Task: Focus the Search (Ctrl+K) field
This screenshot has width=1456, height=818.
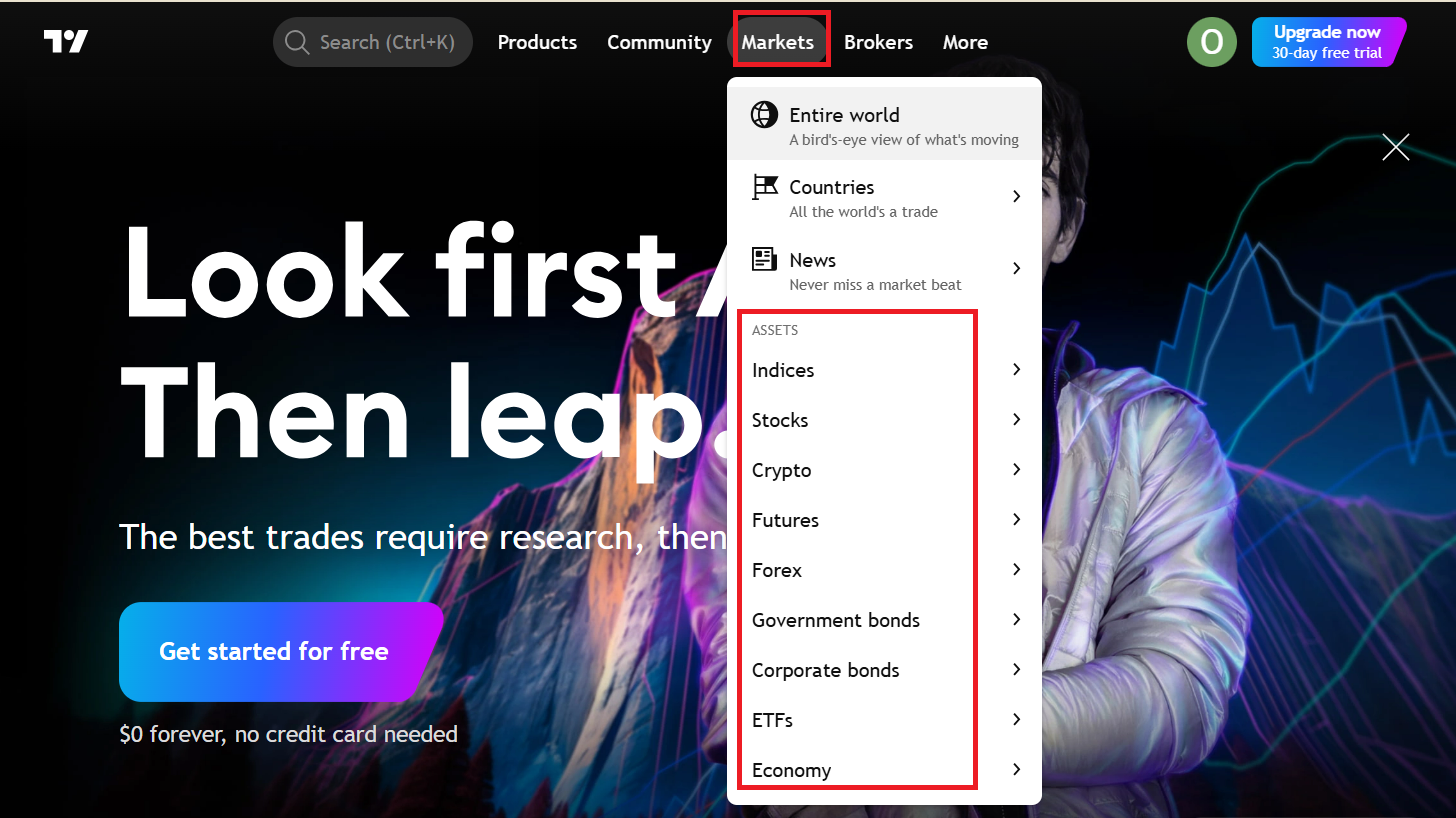Action: 386,42
